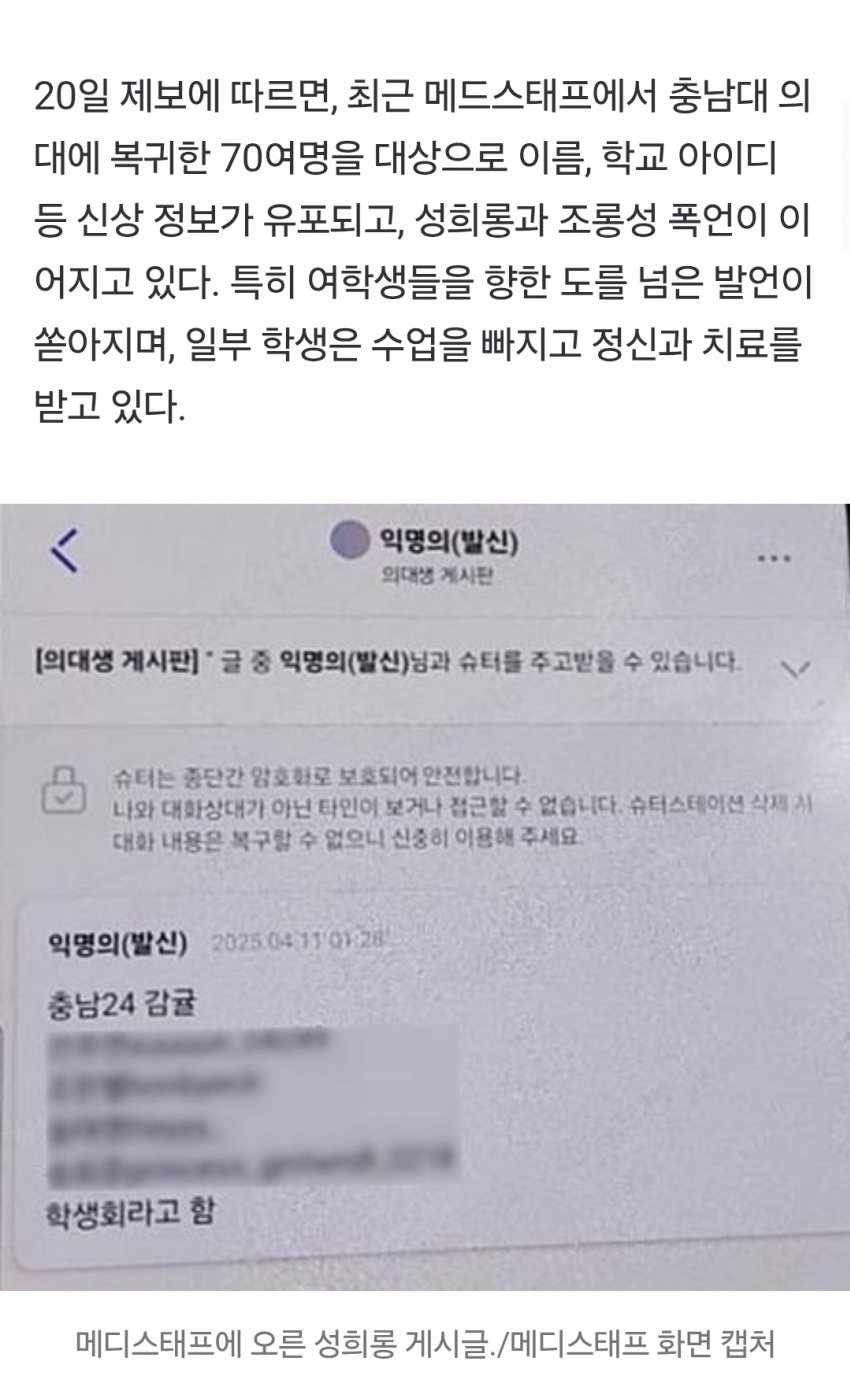850x1398 pixels.
Task: Select the 학생회라고 함 message line
Action: 131,1214
